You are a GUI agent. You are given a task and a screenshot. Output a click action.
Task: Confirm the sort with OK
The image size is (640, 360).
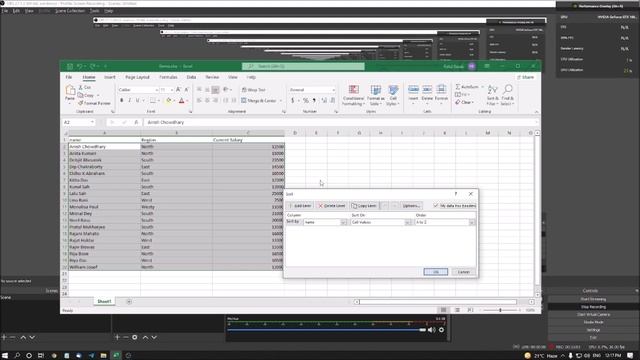coord(436,272)
